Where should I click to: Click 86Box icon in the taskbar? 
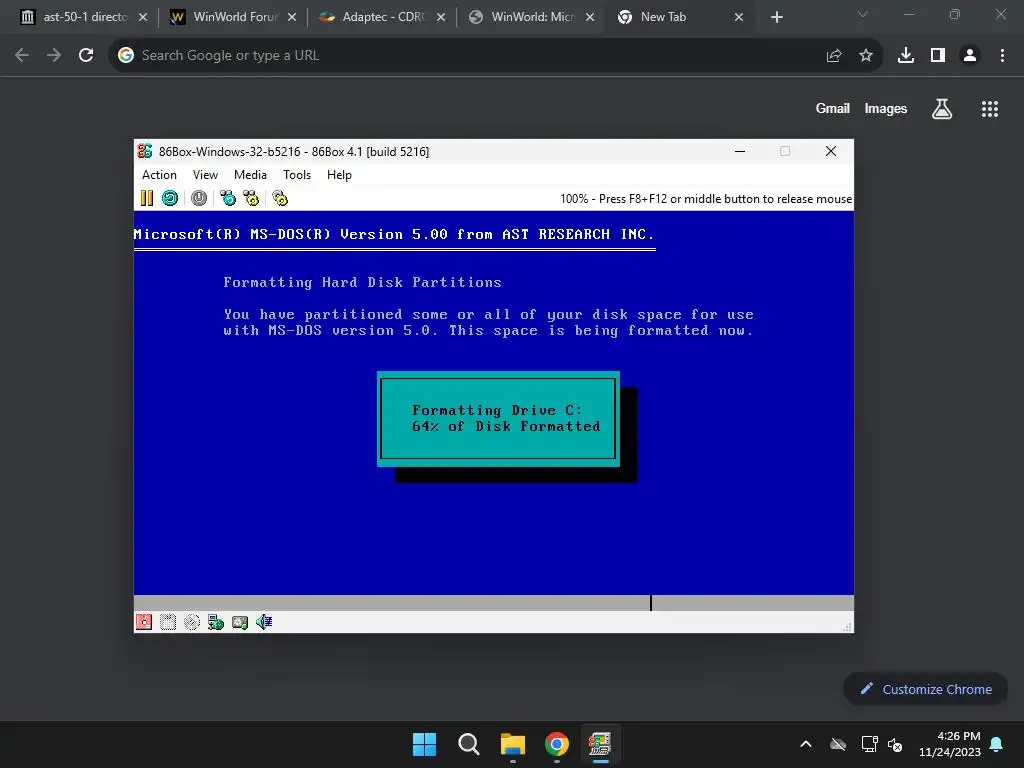[600, 744]
